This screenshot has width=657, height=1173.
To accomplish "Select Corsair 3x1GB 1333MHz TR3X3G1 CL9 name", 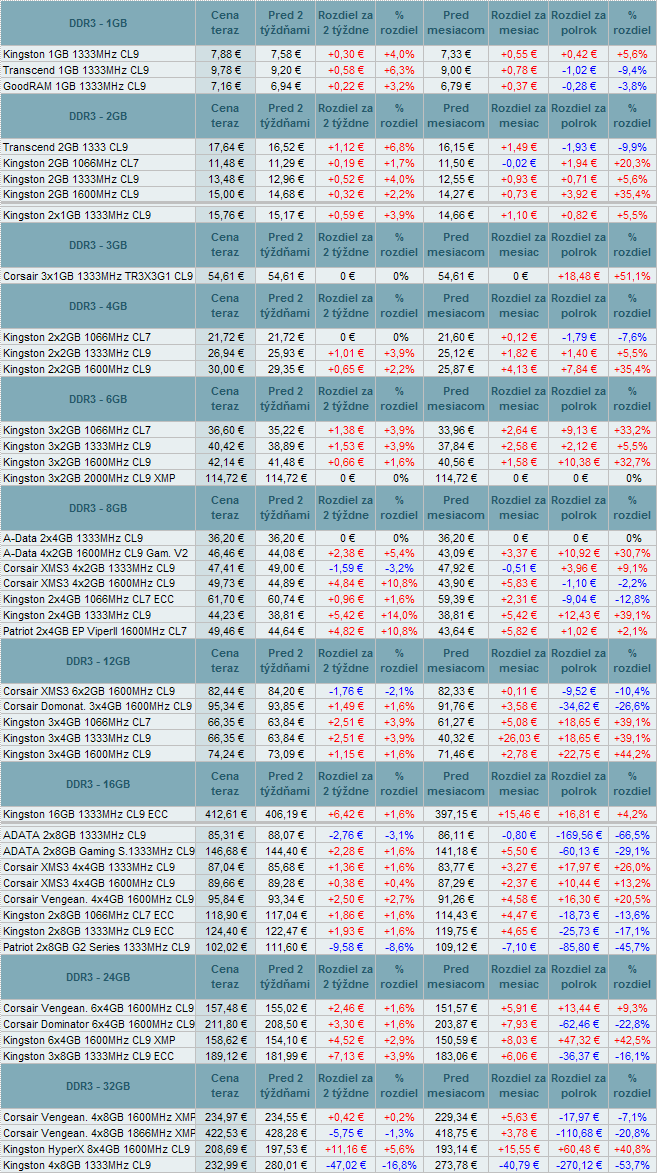I will point(98,276).
